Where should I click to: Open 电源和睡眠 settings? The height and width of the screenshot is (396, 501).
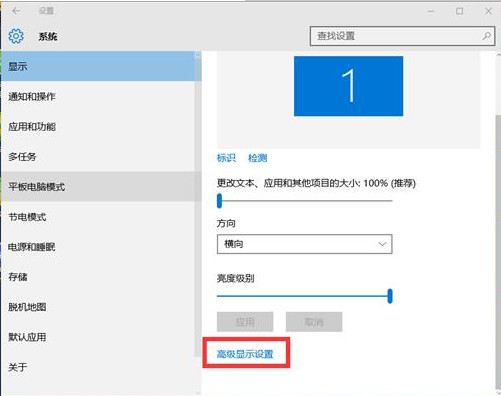pyautogui.click(x=101, y=247)
